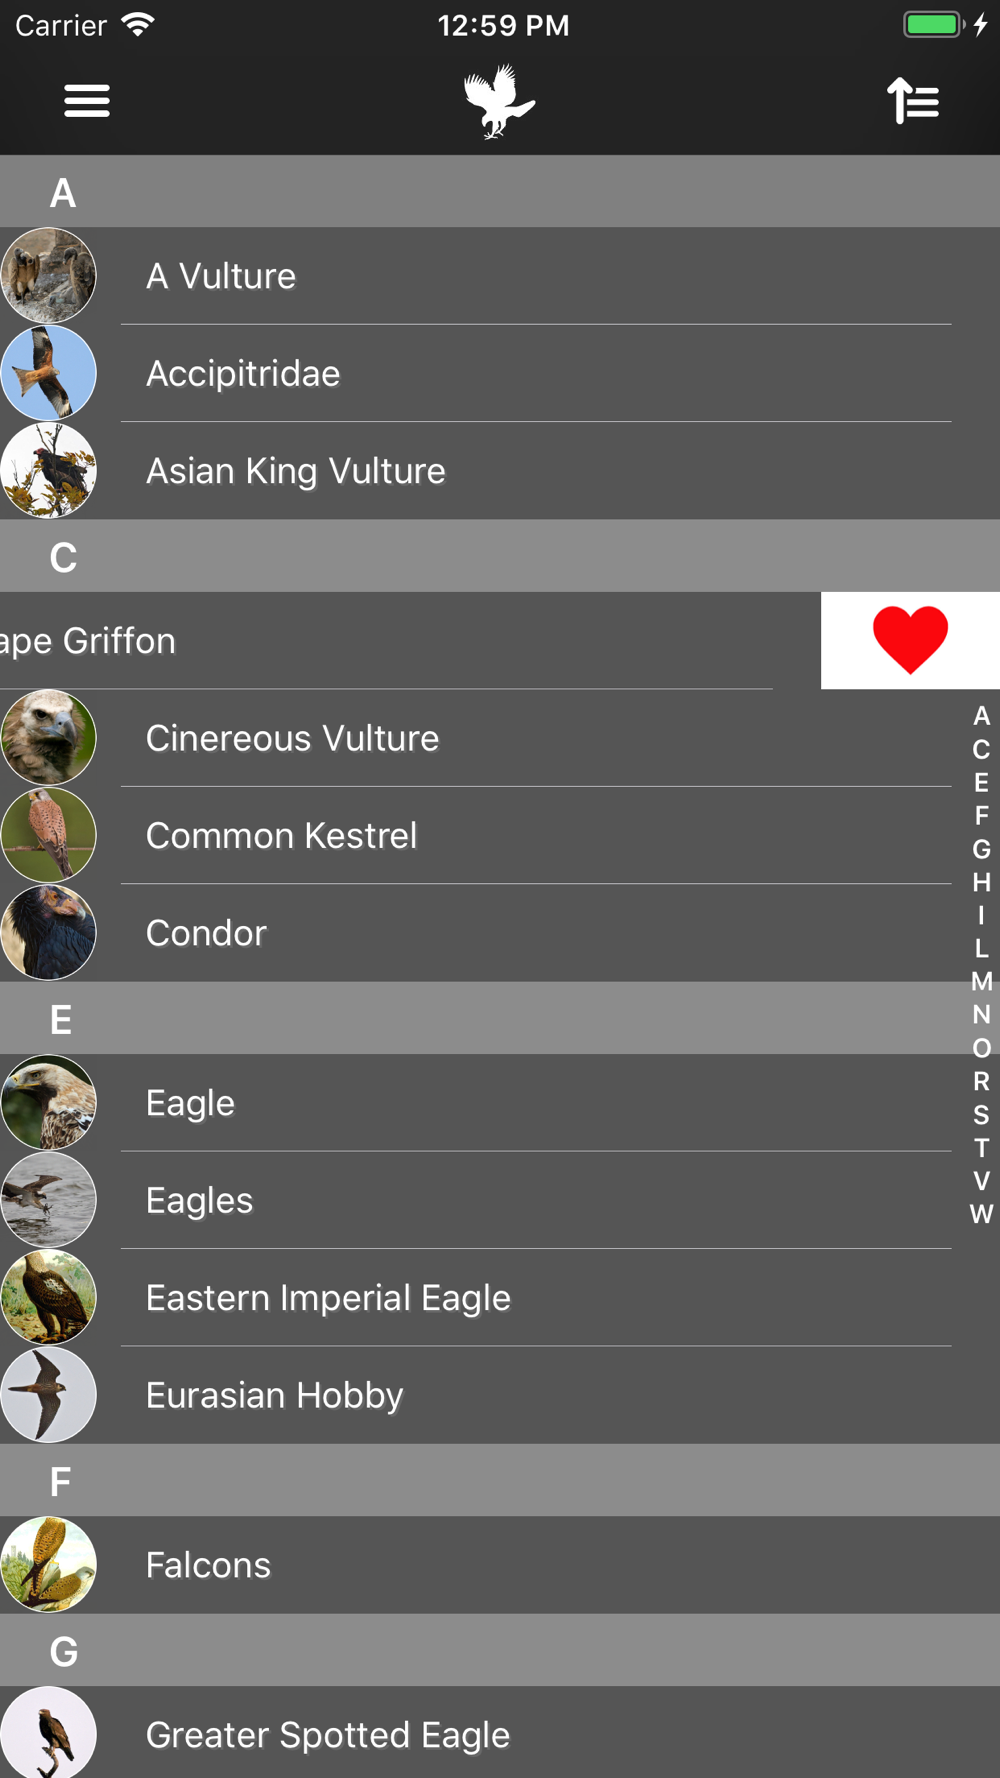This screenshot has width=1000, height=1778.
Task: Jump to letter W in index
Action: [981, 1214]
